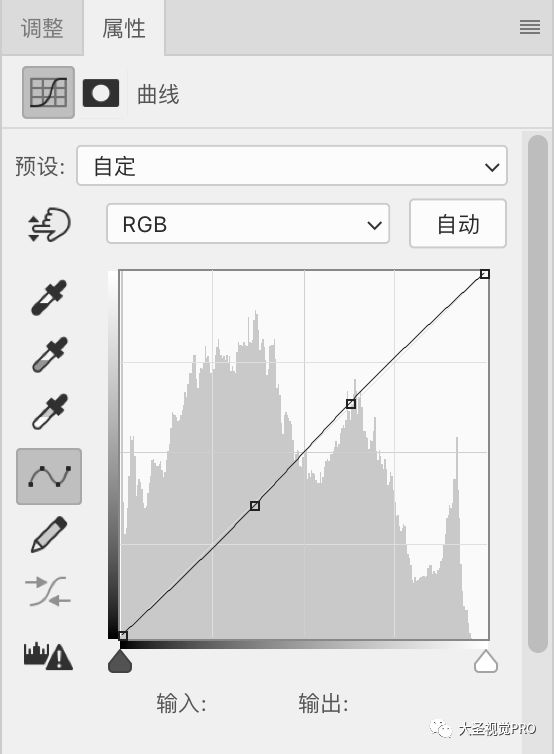Pick the black point eyedropper
This screenshot has height=754, width=554.
coord(49,298)
